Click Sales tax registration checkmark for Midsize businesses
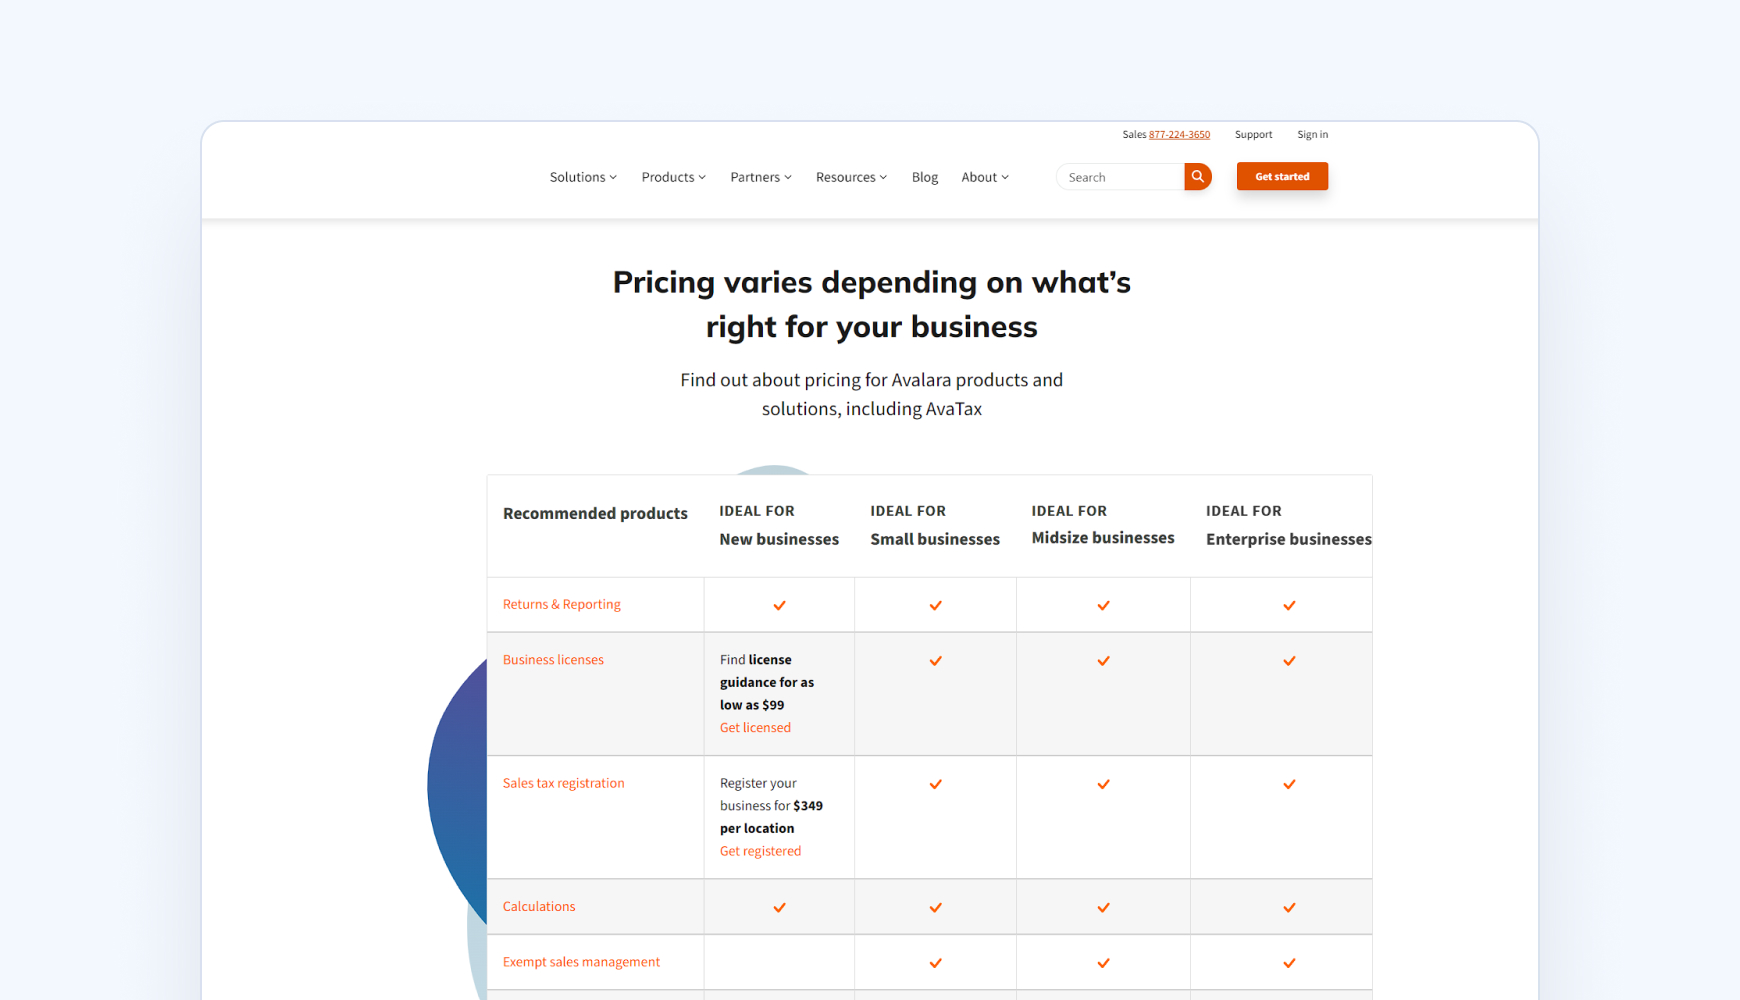 tap(1103, 784)
